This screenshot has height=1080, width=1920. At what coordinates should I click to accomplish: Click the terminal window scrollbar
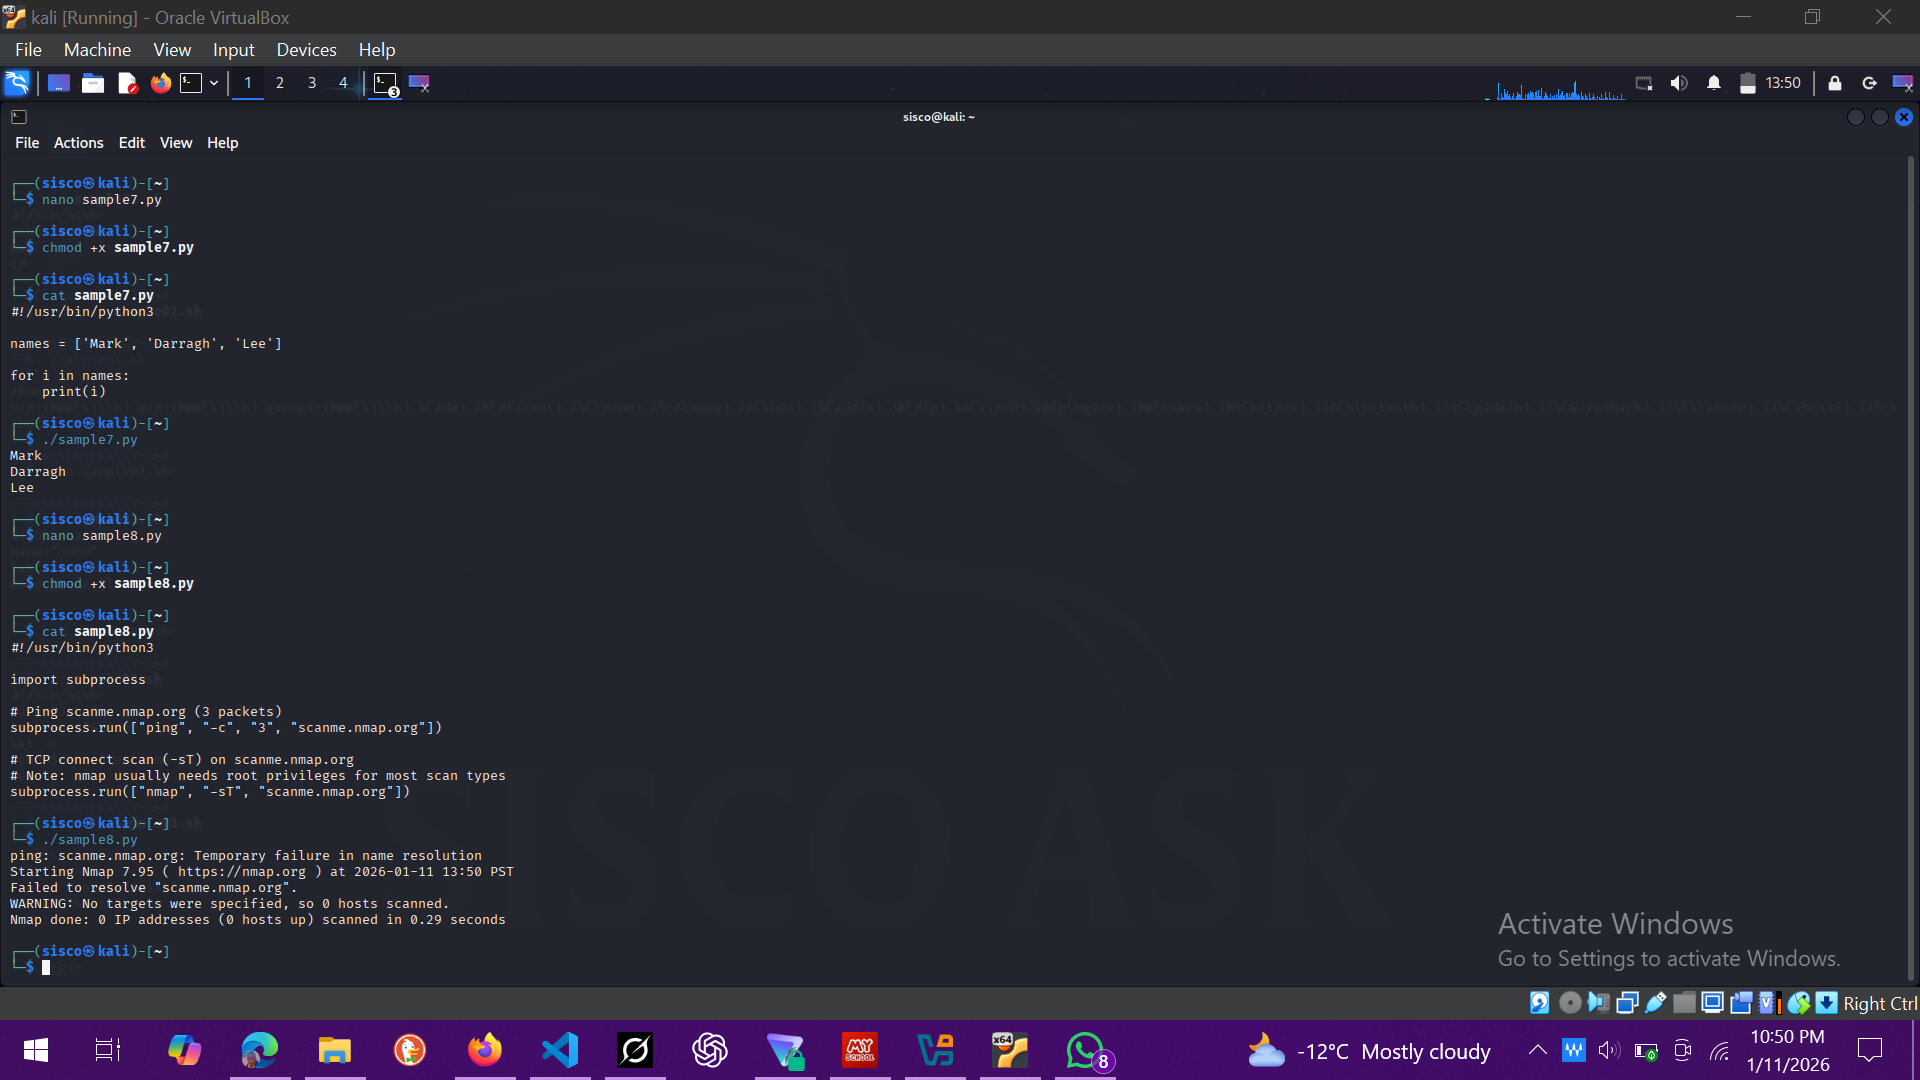point(1911,568)
